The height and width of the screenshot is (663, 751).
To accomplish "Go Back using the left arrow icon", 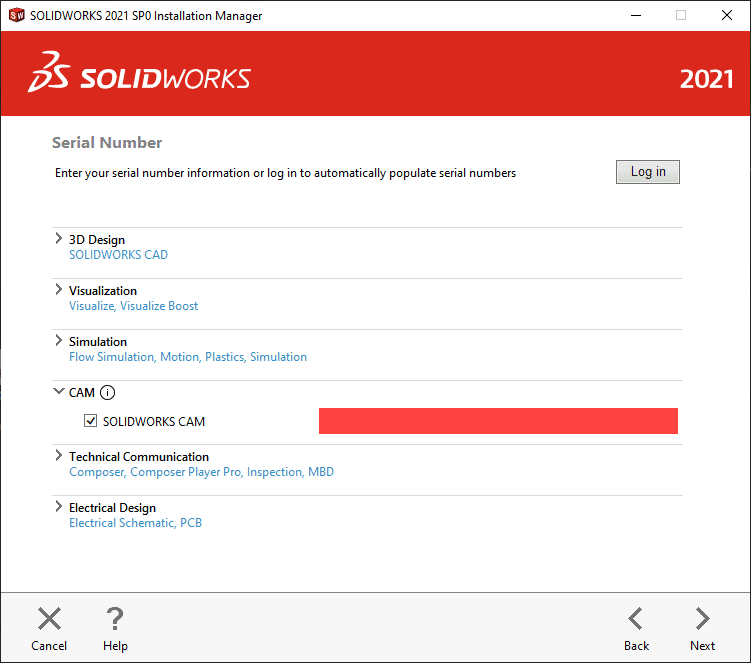I will pos(636,618).
